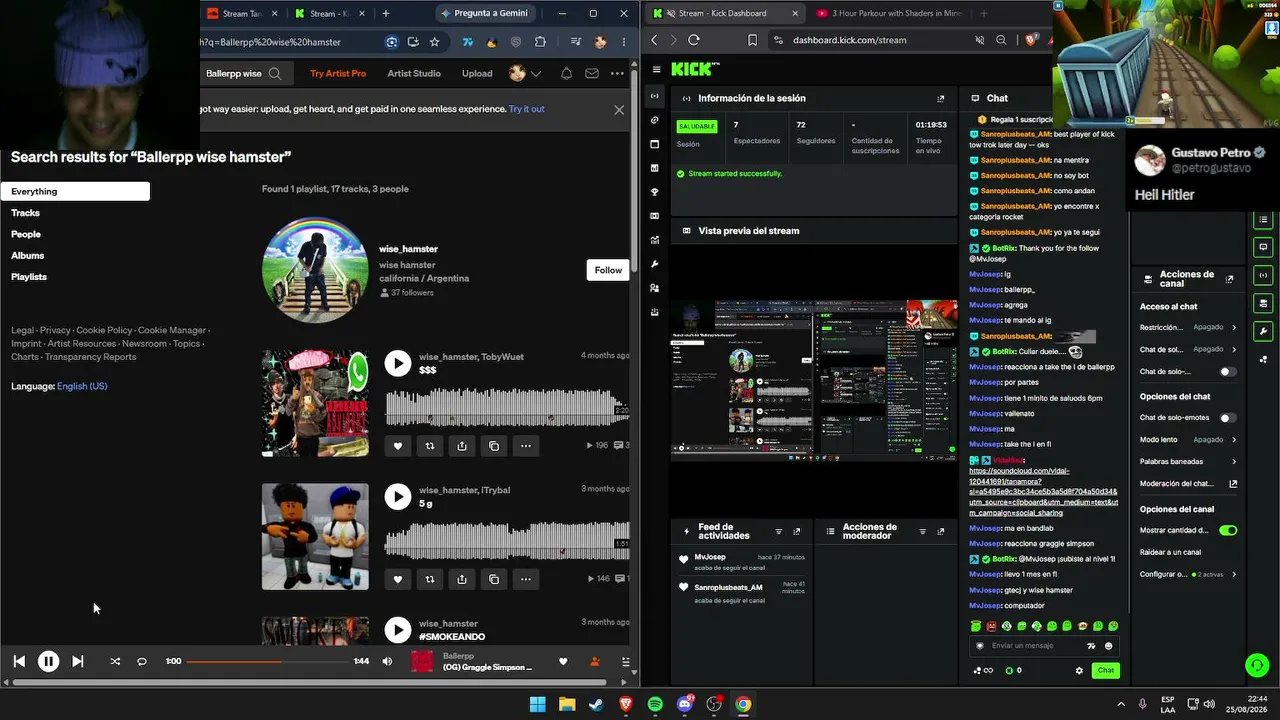This screenshot has height=720, width=1280.
Task: Filter search results by Tracks
Action: 26,213
